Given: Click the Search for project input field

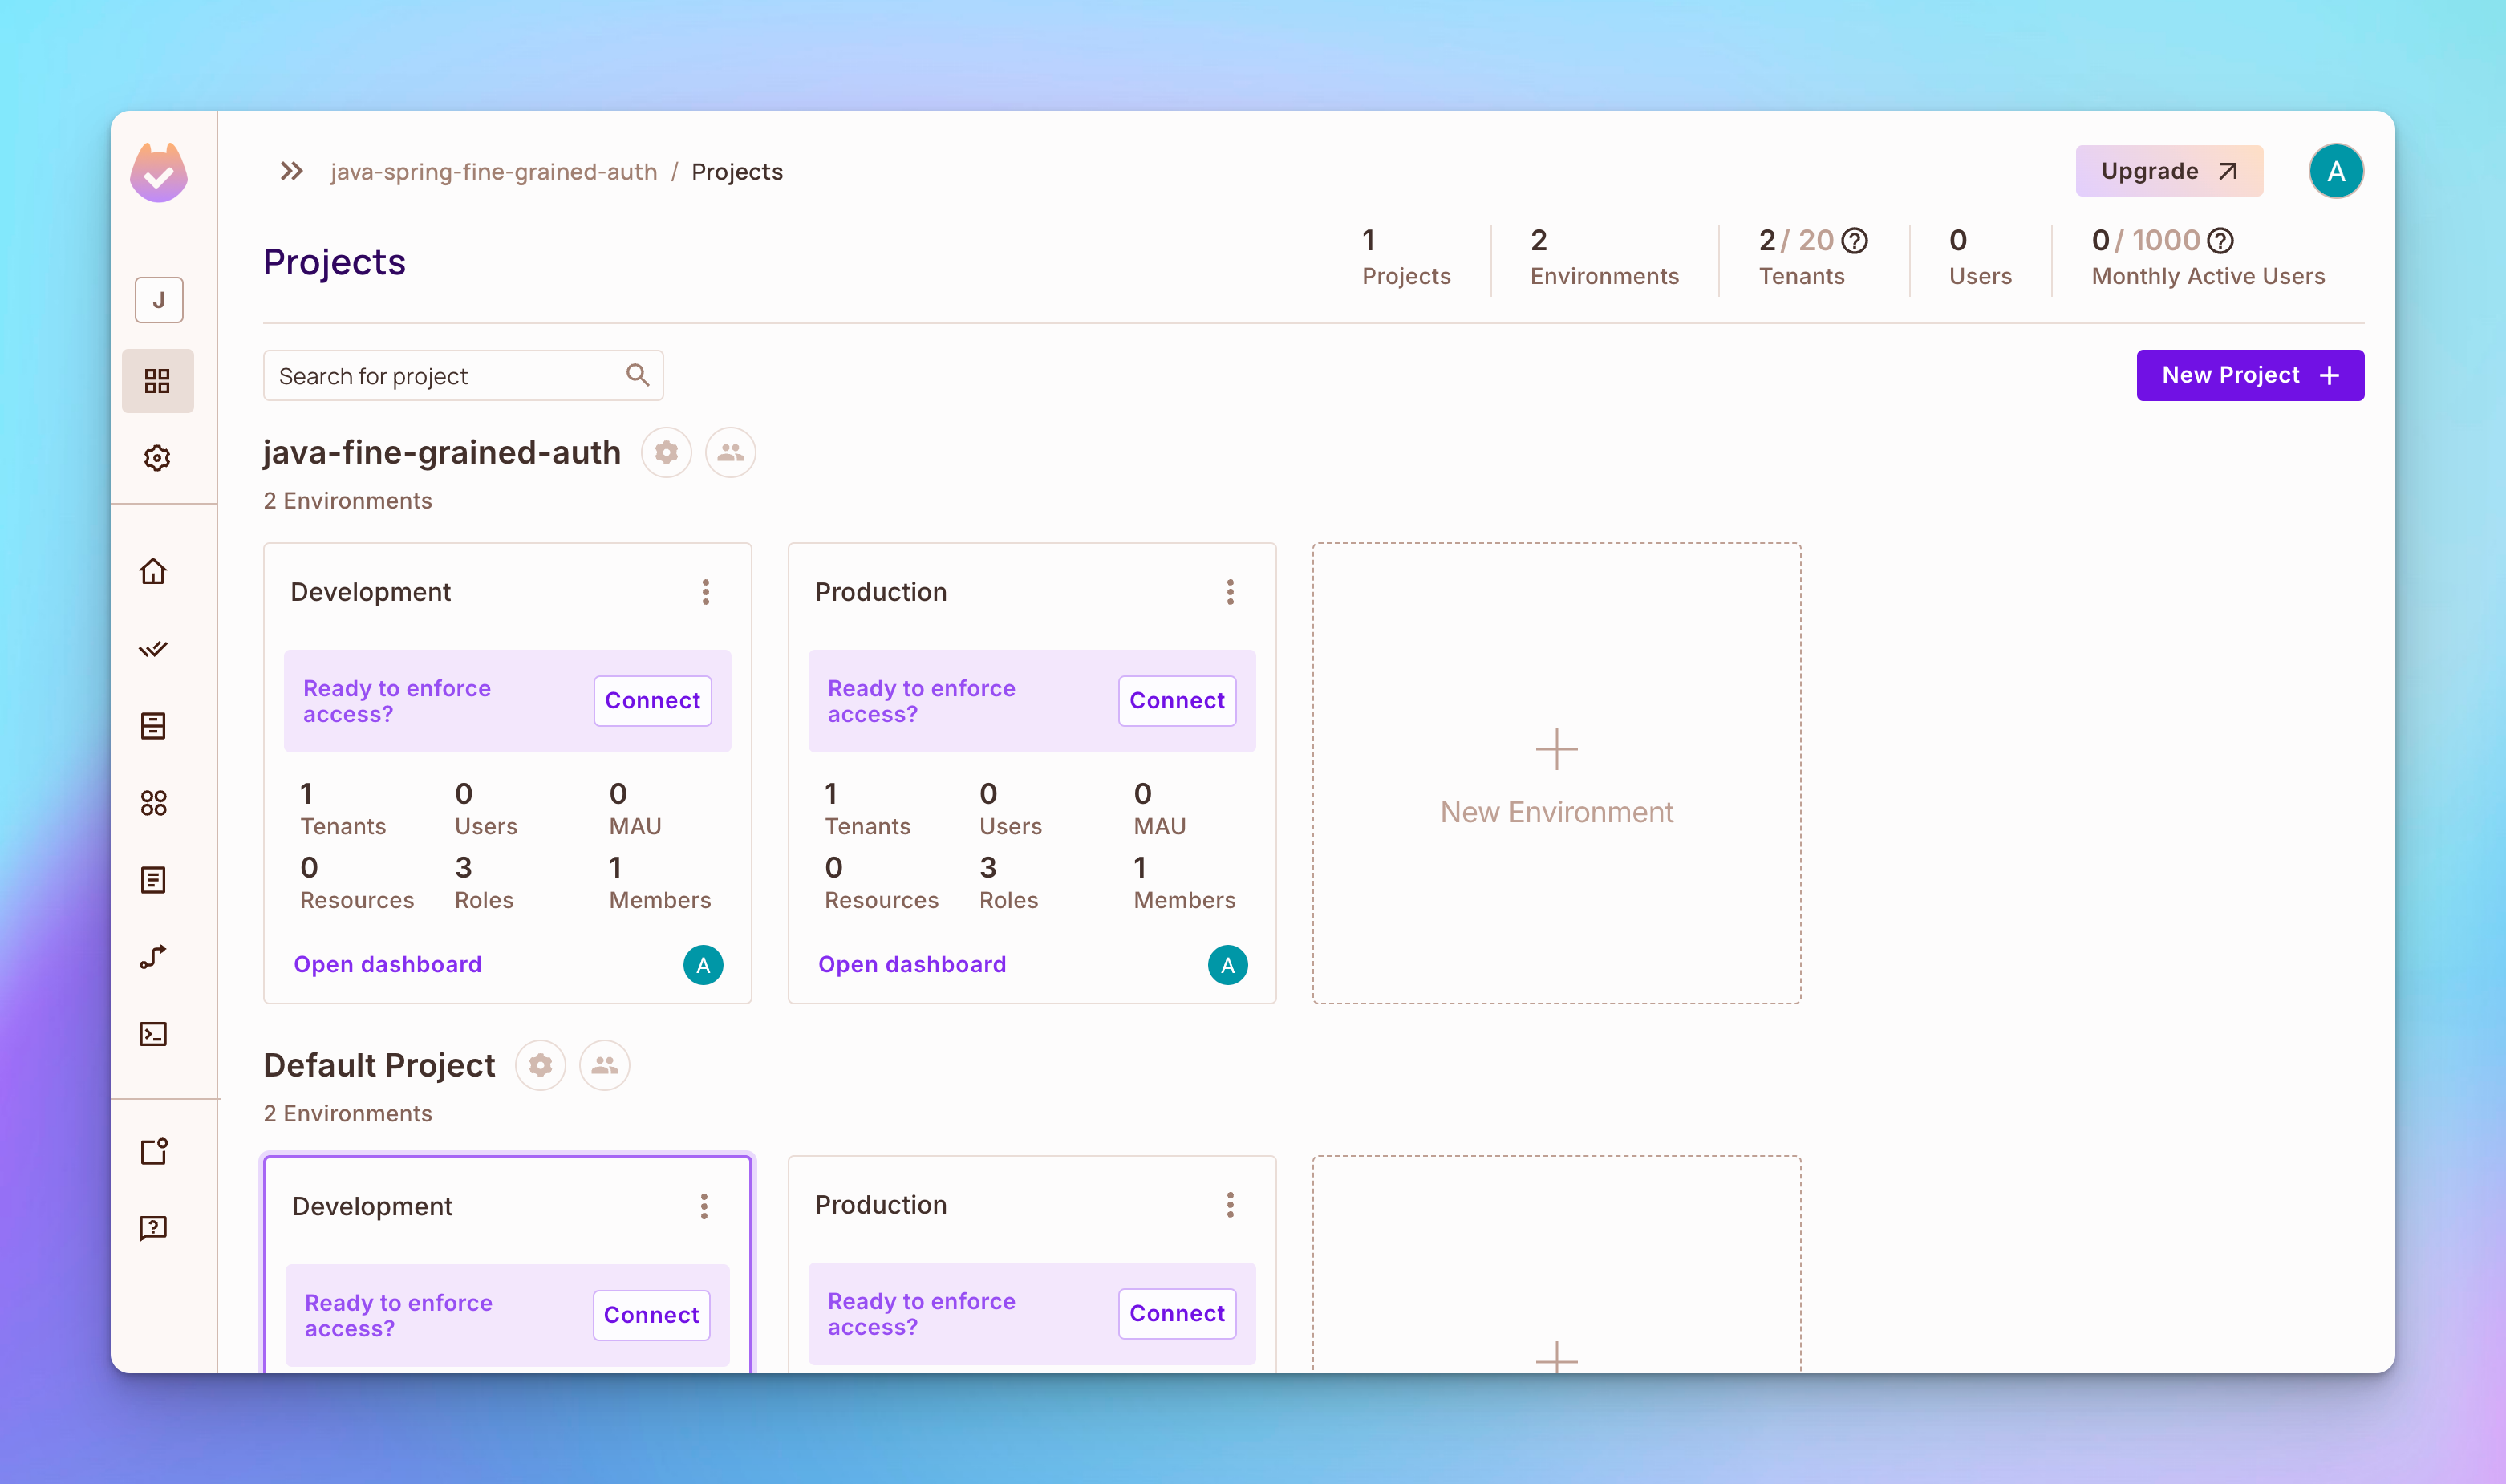Looking at the screenshot, I should 463,375.
